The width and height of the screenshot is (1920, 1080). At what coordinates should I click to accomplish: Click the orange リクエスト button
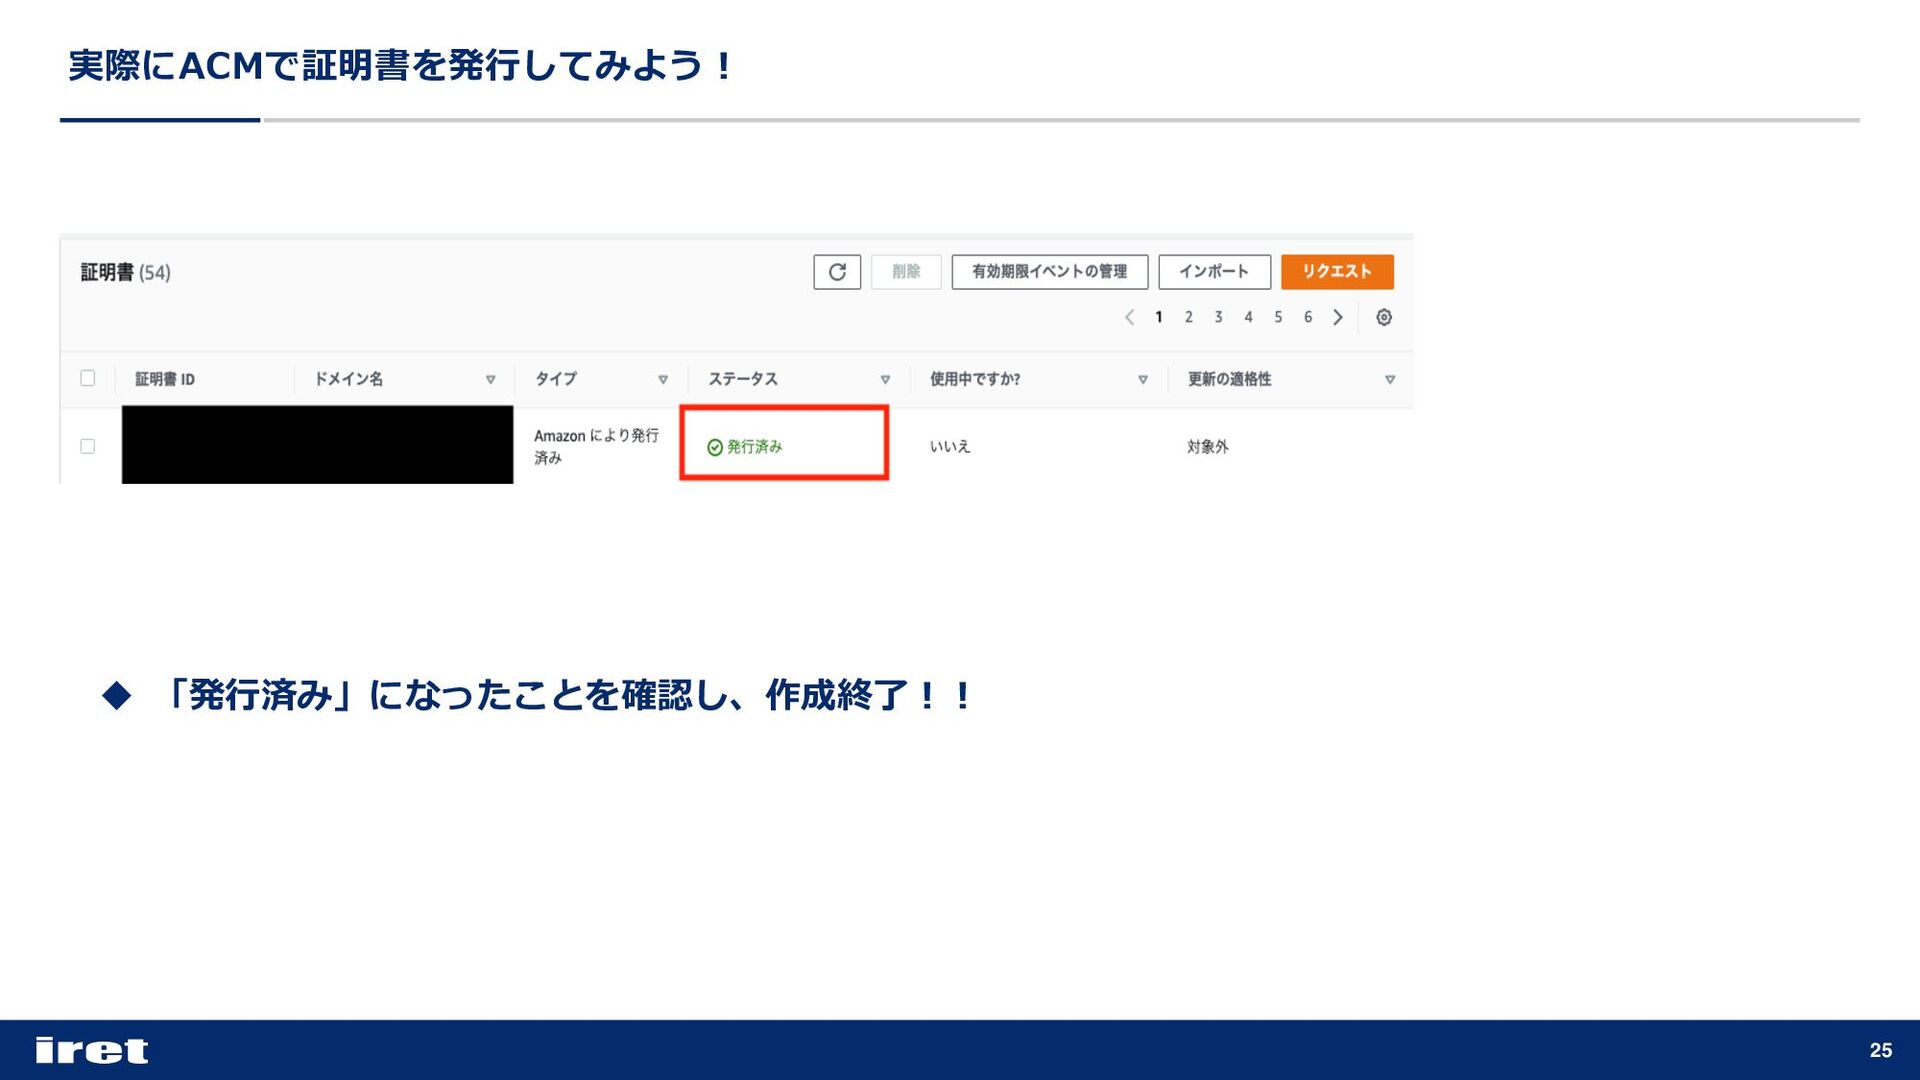coord(1337,272)
